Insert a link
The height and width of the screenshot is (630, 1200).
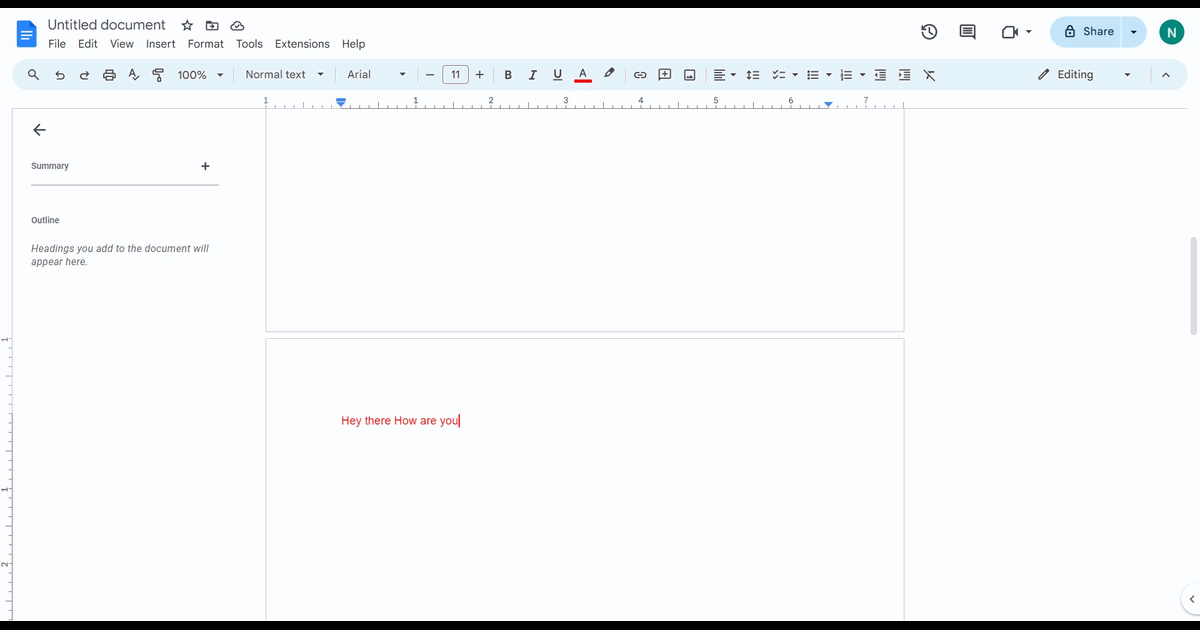640,75
